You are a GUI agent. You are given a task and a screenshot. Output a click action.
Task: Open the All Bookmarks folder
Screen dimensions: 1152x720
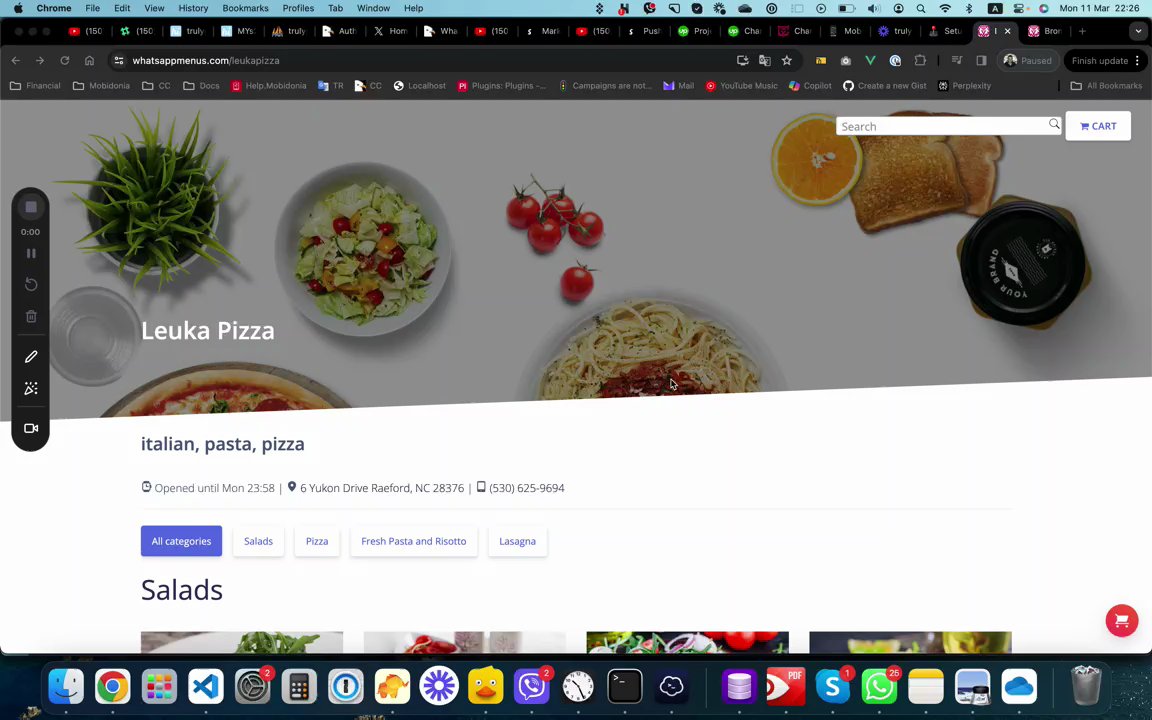point(1106,85)
